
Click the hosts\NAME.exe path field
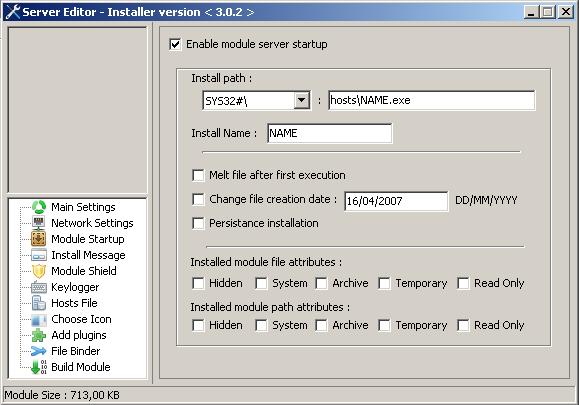tap(431, 100)
